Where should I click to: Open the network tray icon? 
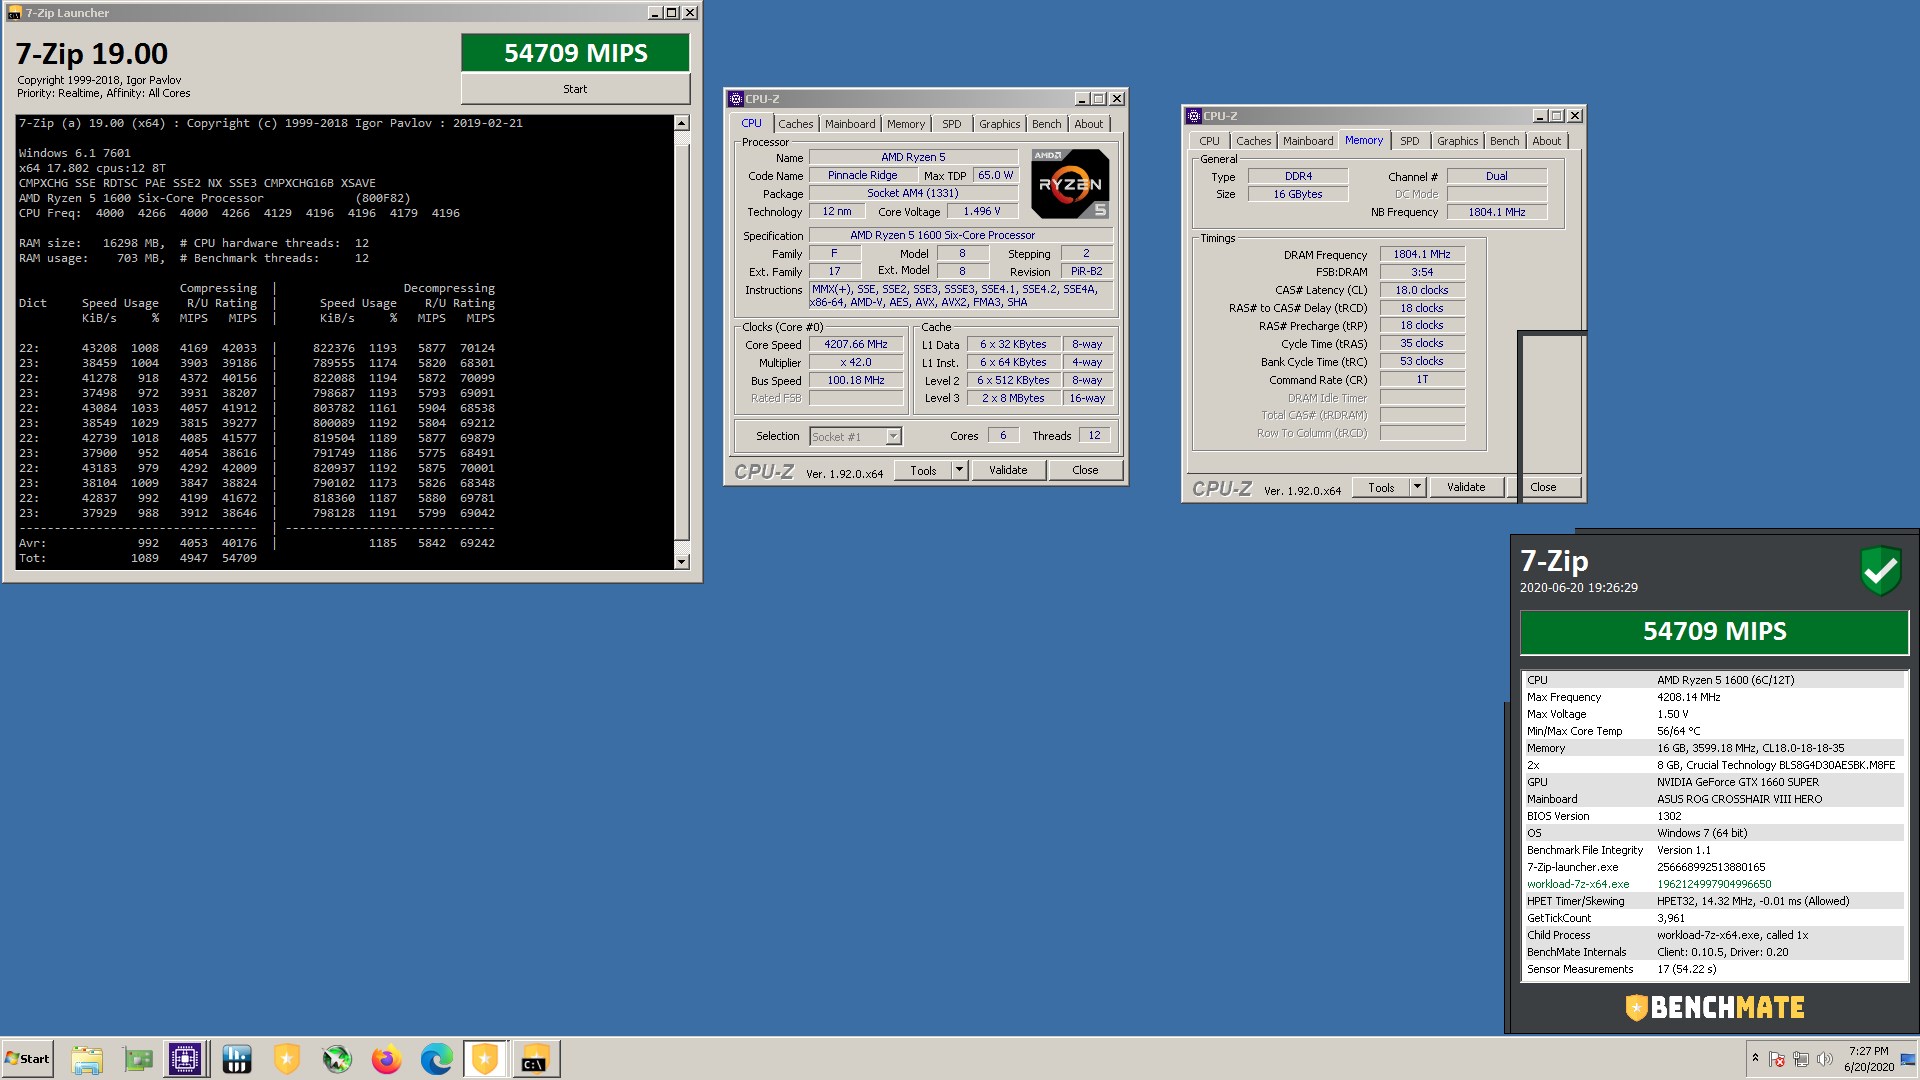pos(1801,1059)
